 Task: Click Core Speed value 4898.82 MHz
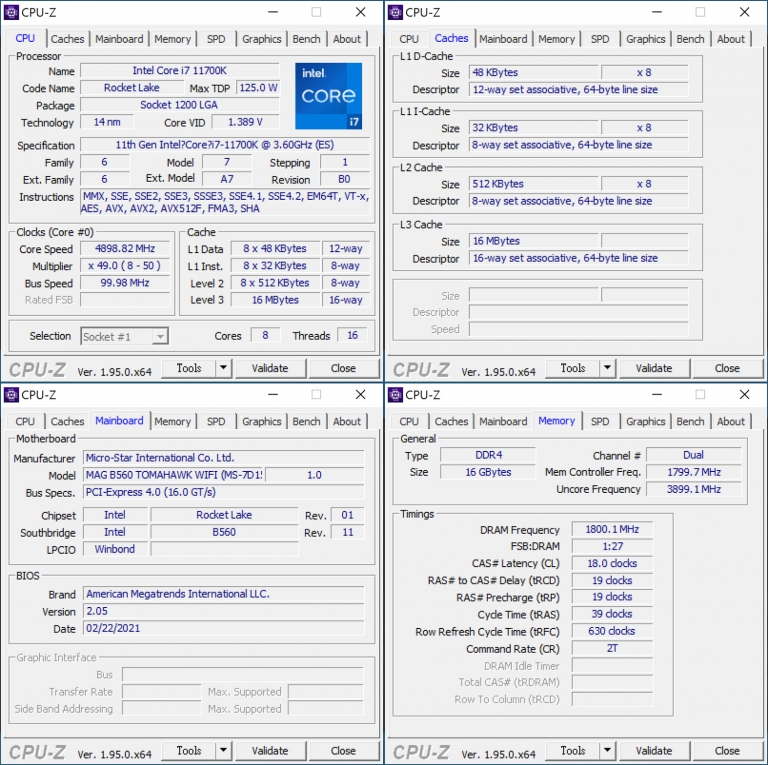point(125,249)
